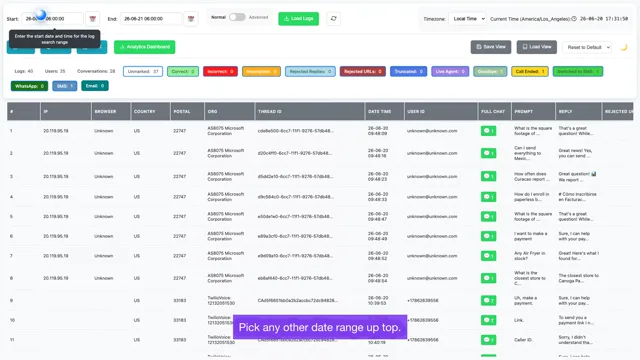Open full chat for row 5
640x360 pixels.
489,216
